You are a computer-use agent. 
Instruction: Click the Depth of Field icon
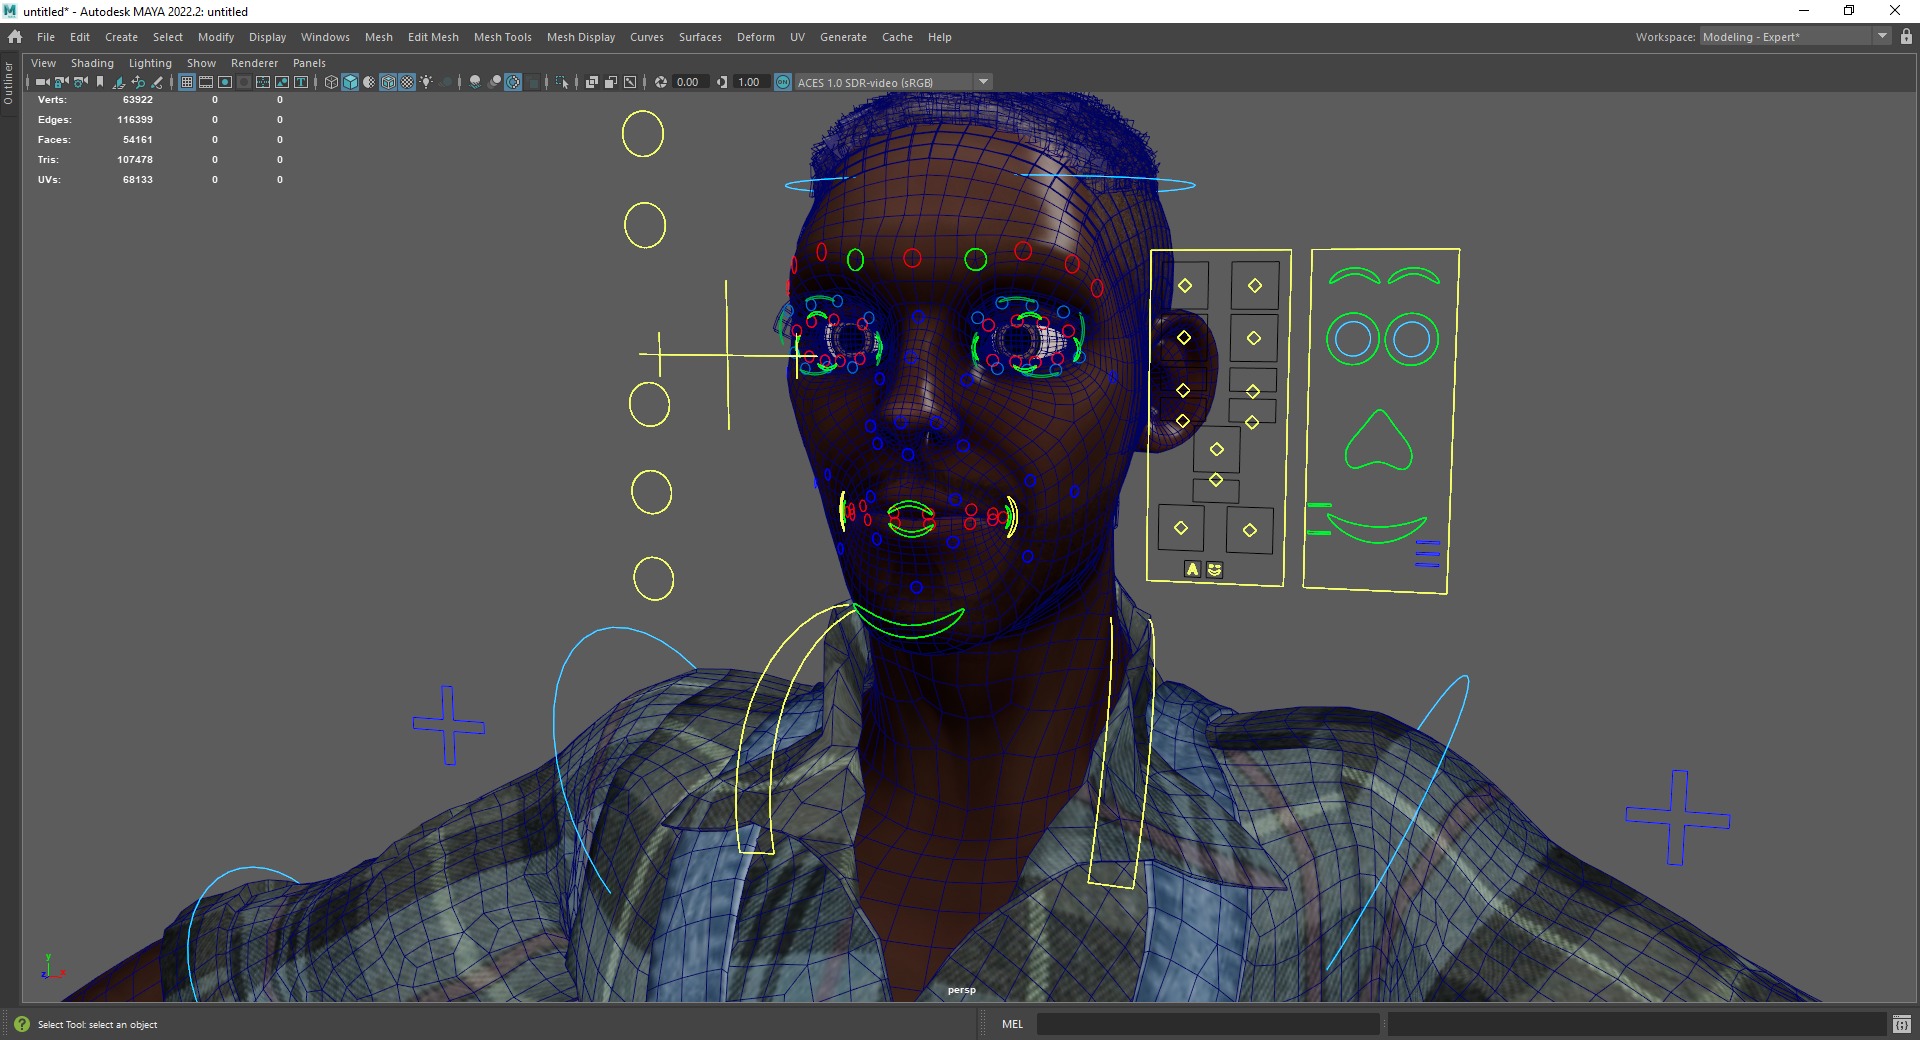click(x=532, y=82)
